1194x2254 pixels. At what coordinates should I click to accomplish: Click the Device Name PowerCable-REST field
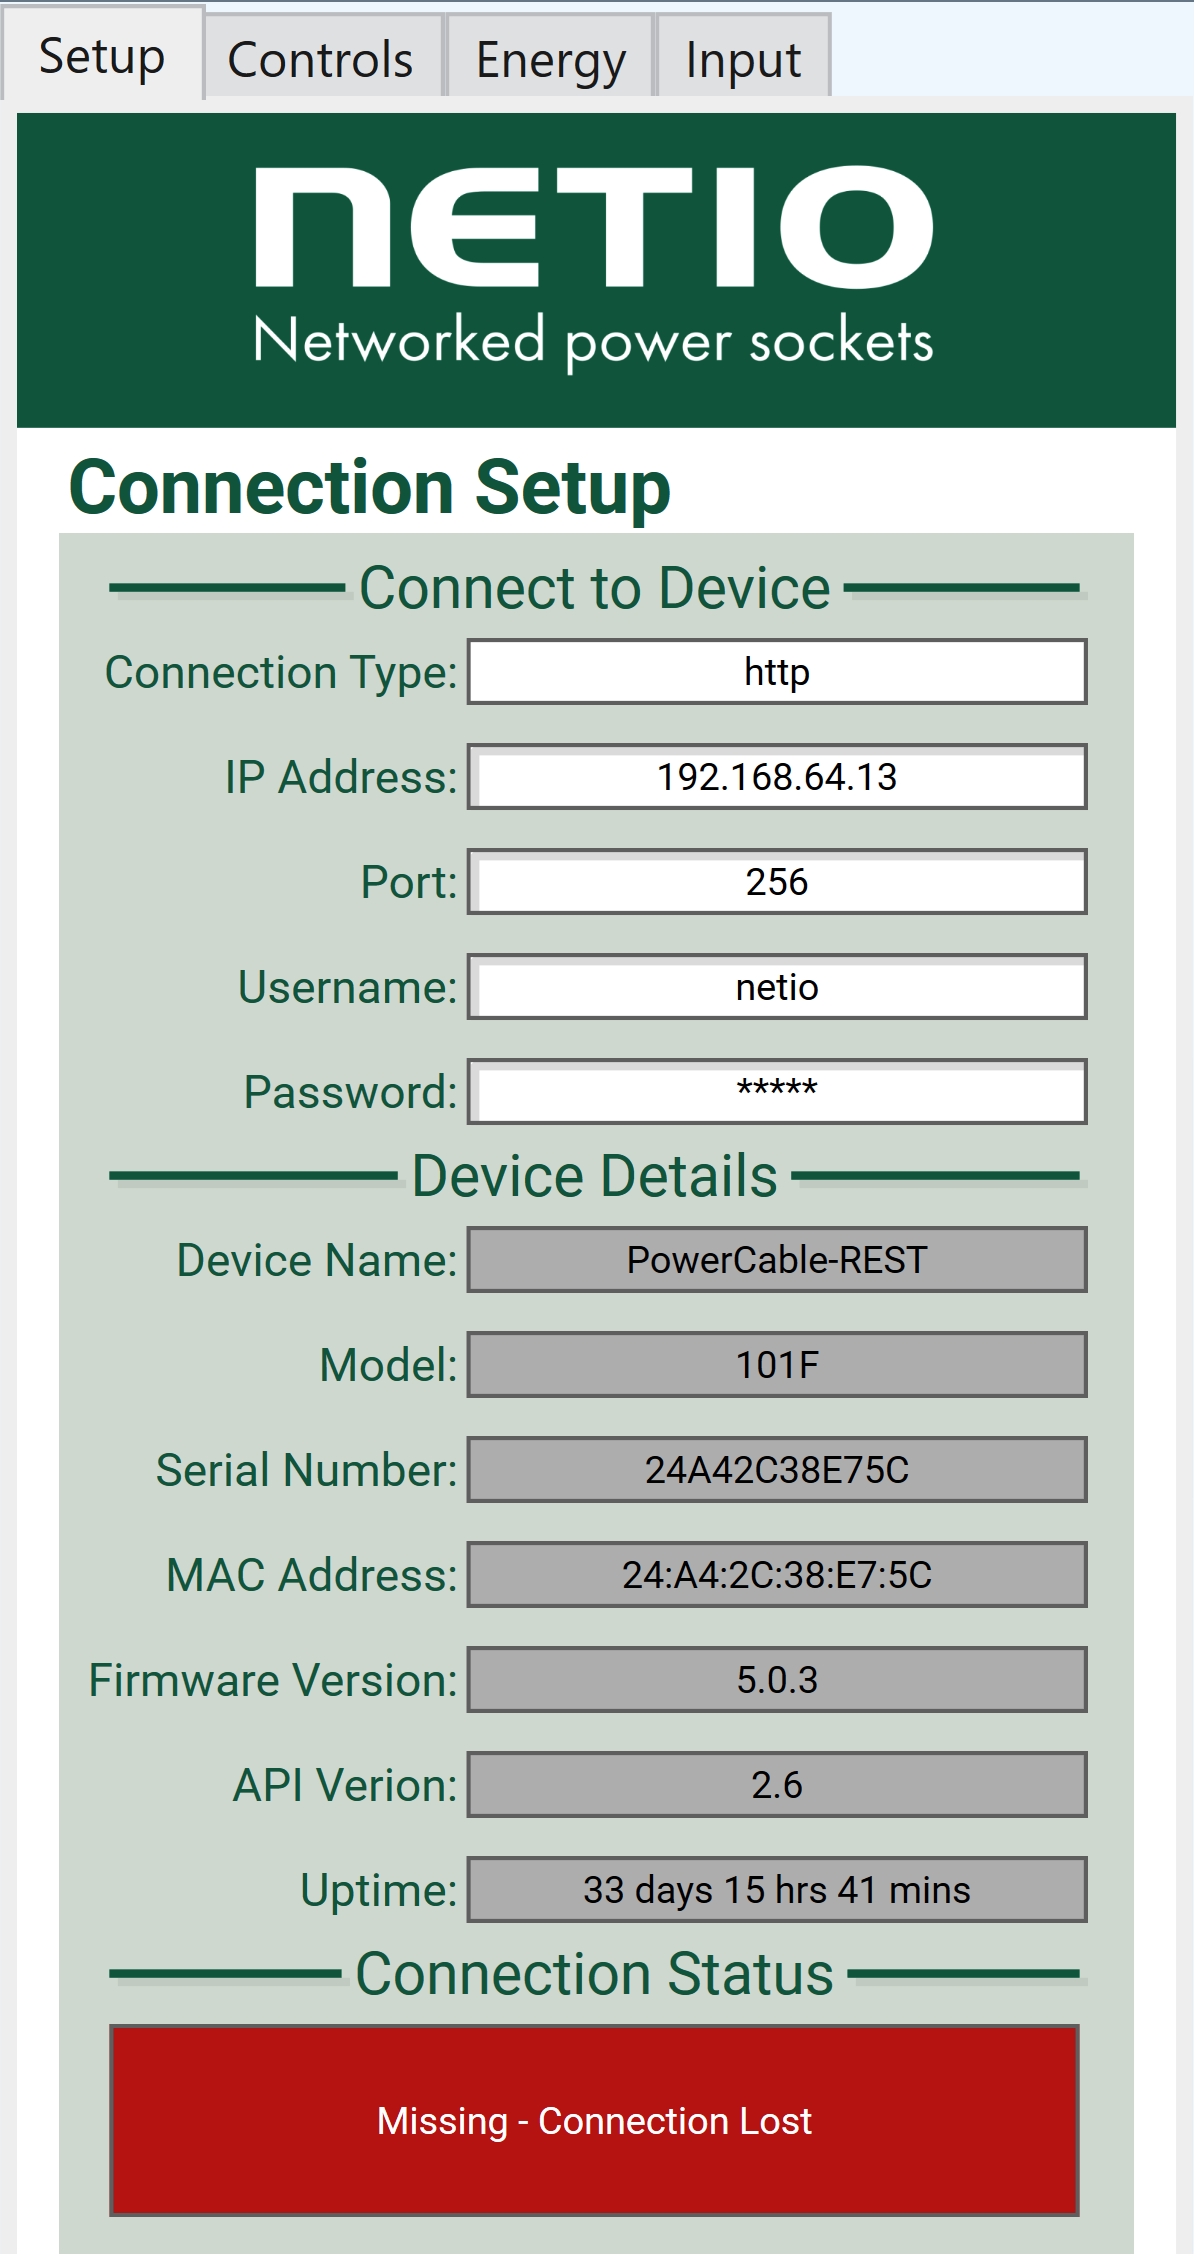click(777, 1260)
